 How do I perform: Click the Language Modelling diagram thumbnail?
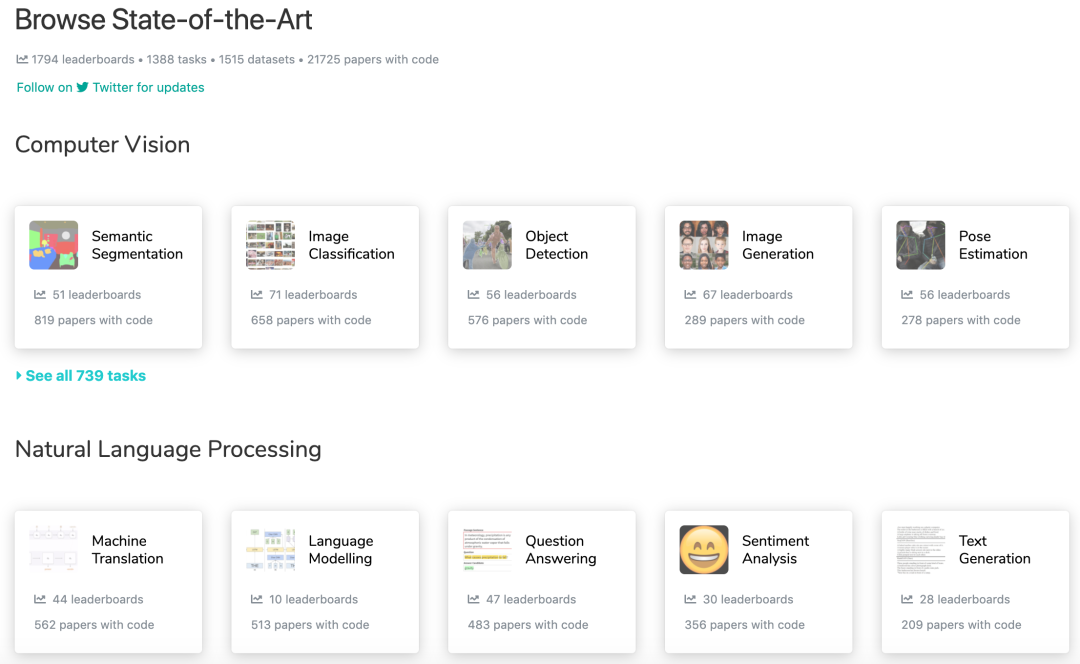point(271,550)
